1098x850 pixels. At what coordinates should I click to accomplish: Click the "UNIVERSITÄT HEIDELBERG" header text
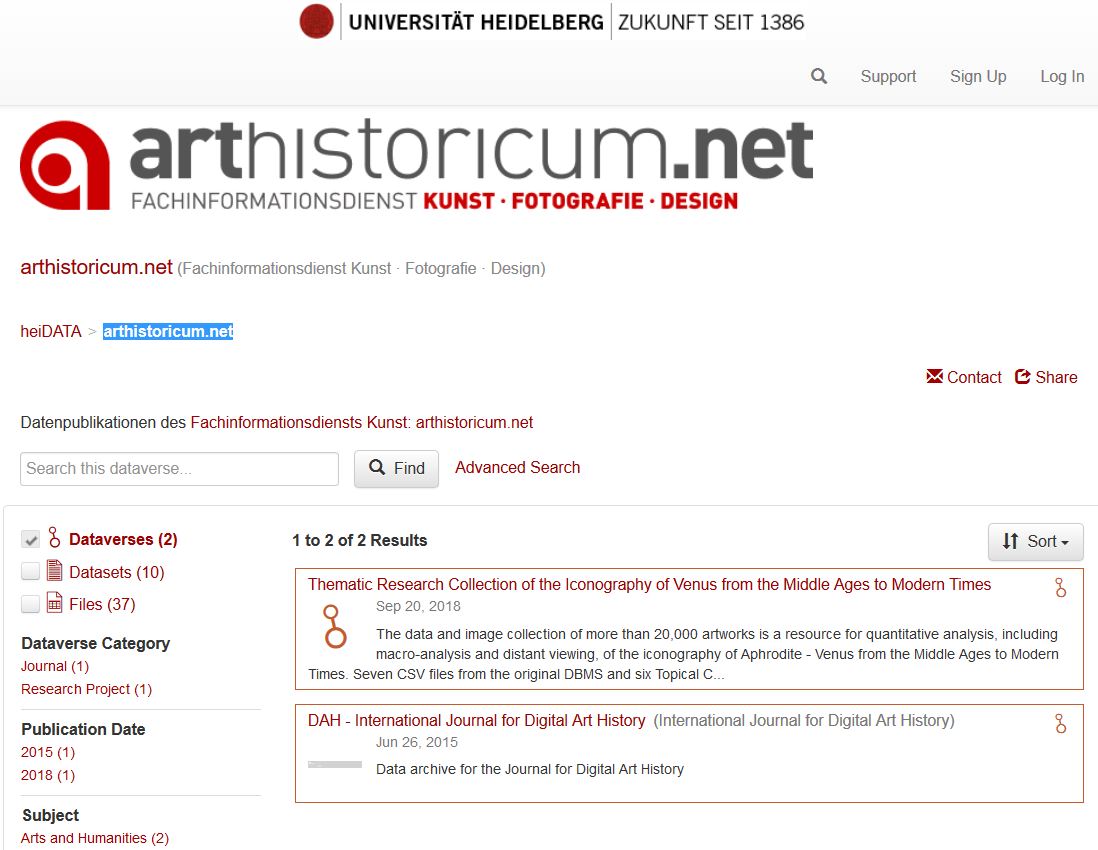[x=476, y=22]
